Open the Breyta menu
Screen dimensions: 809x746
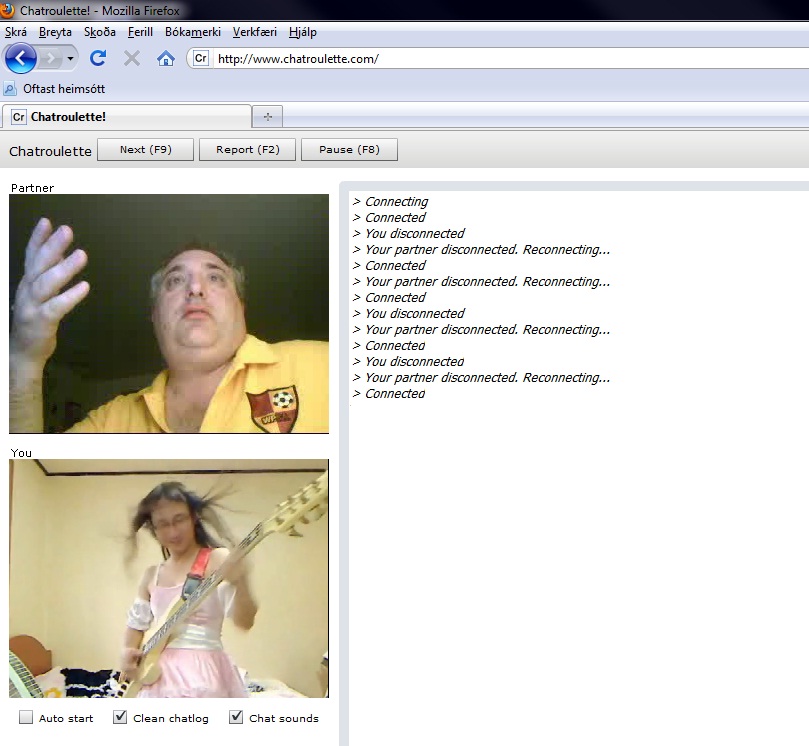click(x=55, y=32)
